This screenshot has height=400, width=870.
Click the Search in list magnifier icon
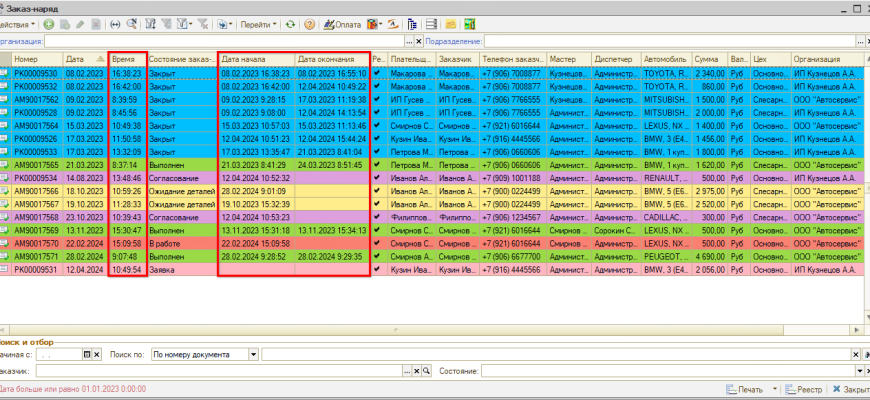point(133,23)
